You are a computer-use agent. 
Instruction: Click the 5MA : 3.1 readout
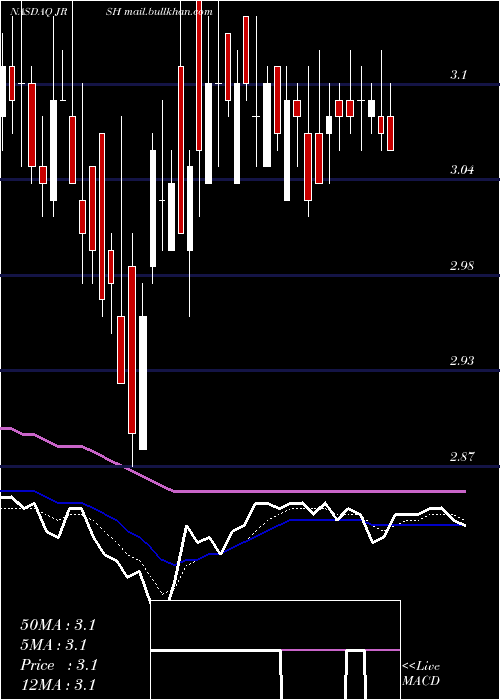[x=54, y=645]
